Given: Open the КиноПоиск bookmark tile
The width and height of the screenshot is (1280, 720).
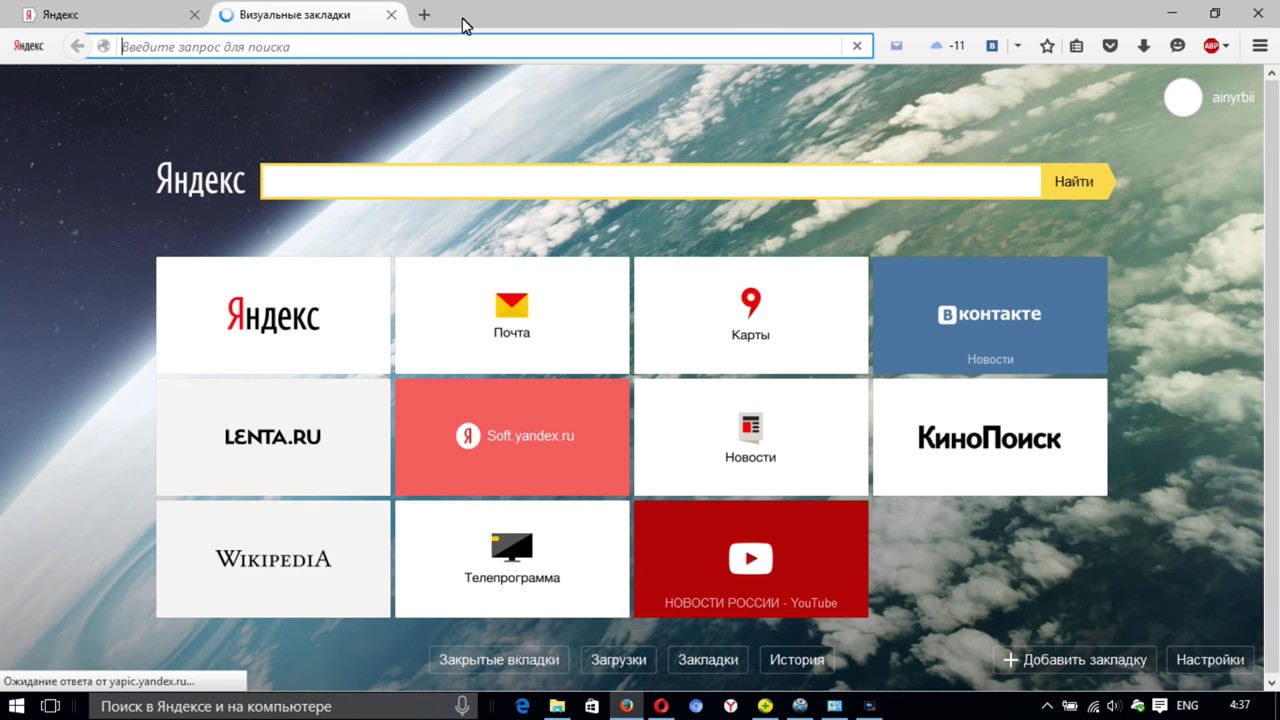Looking at the screenshot, I should click(x=990, y=437).
